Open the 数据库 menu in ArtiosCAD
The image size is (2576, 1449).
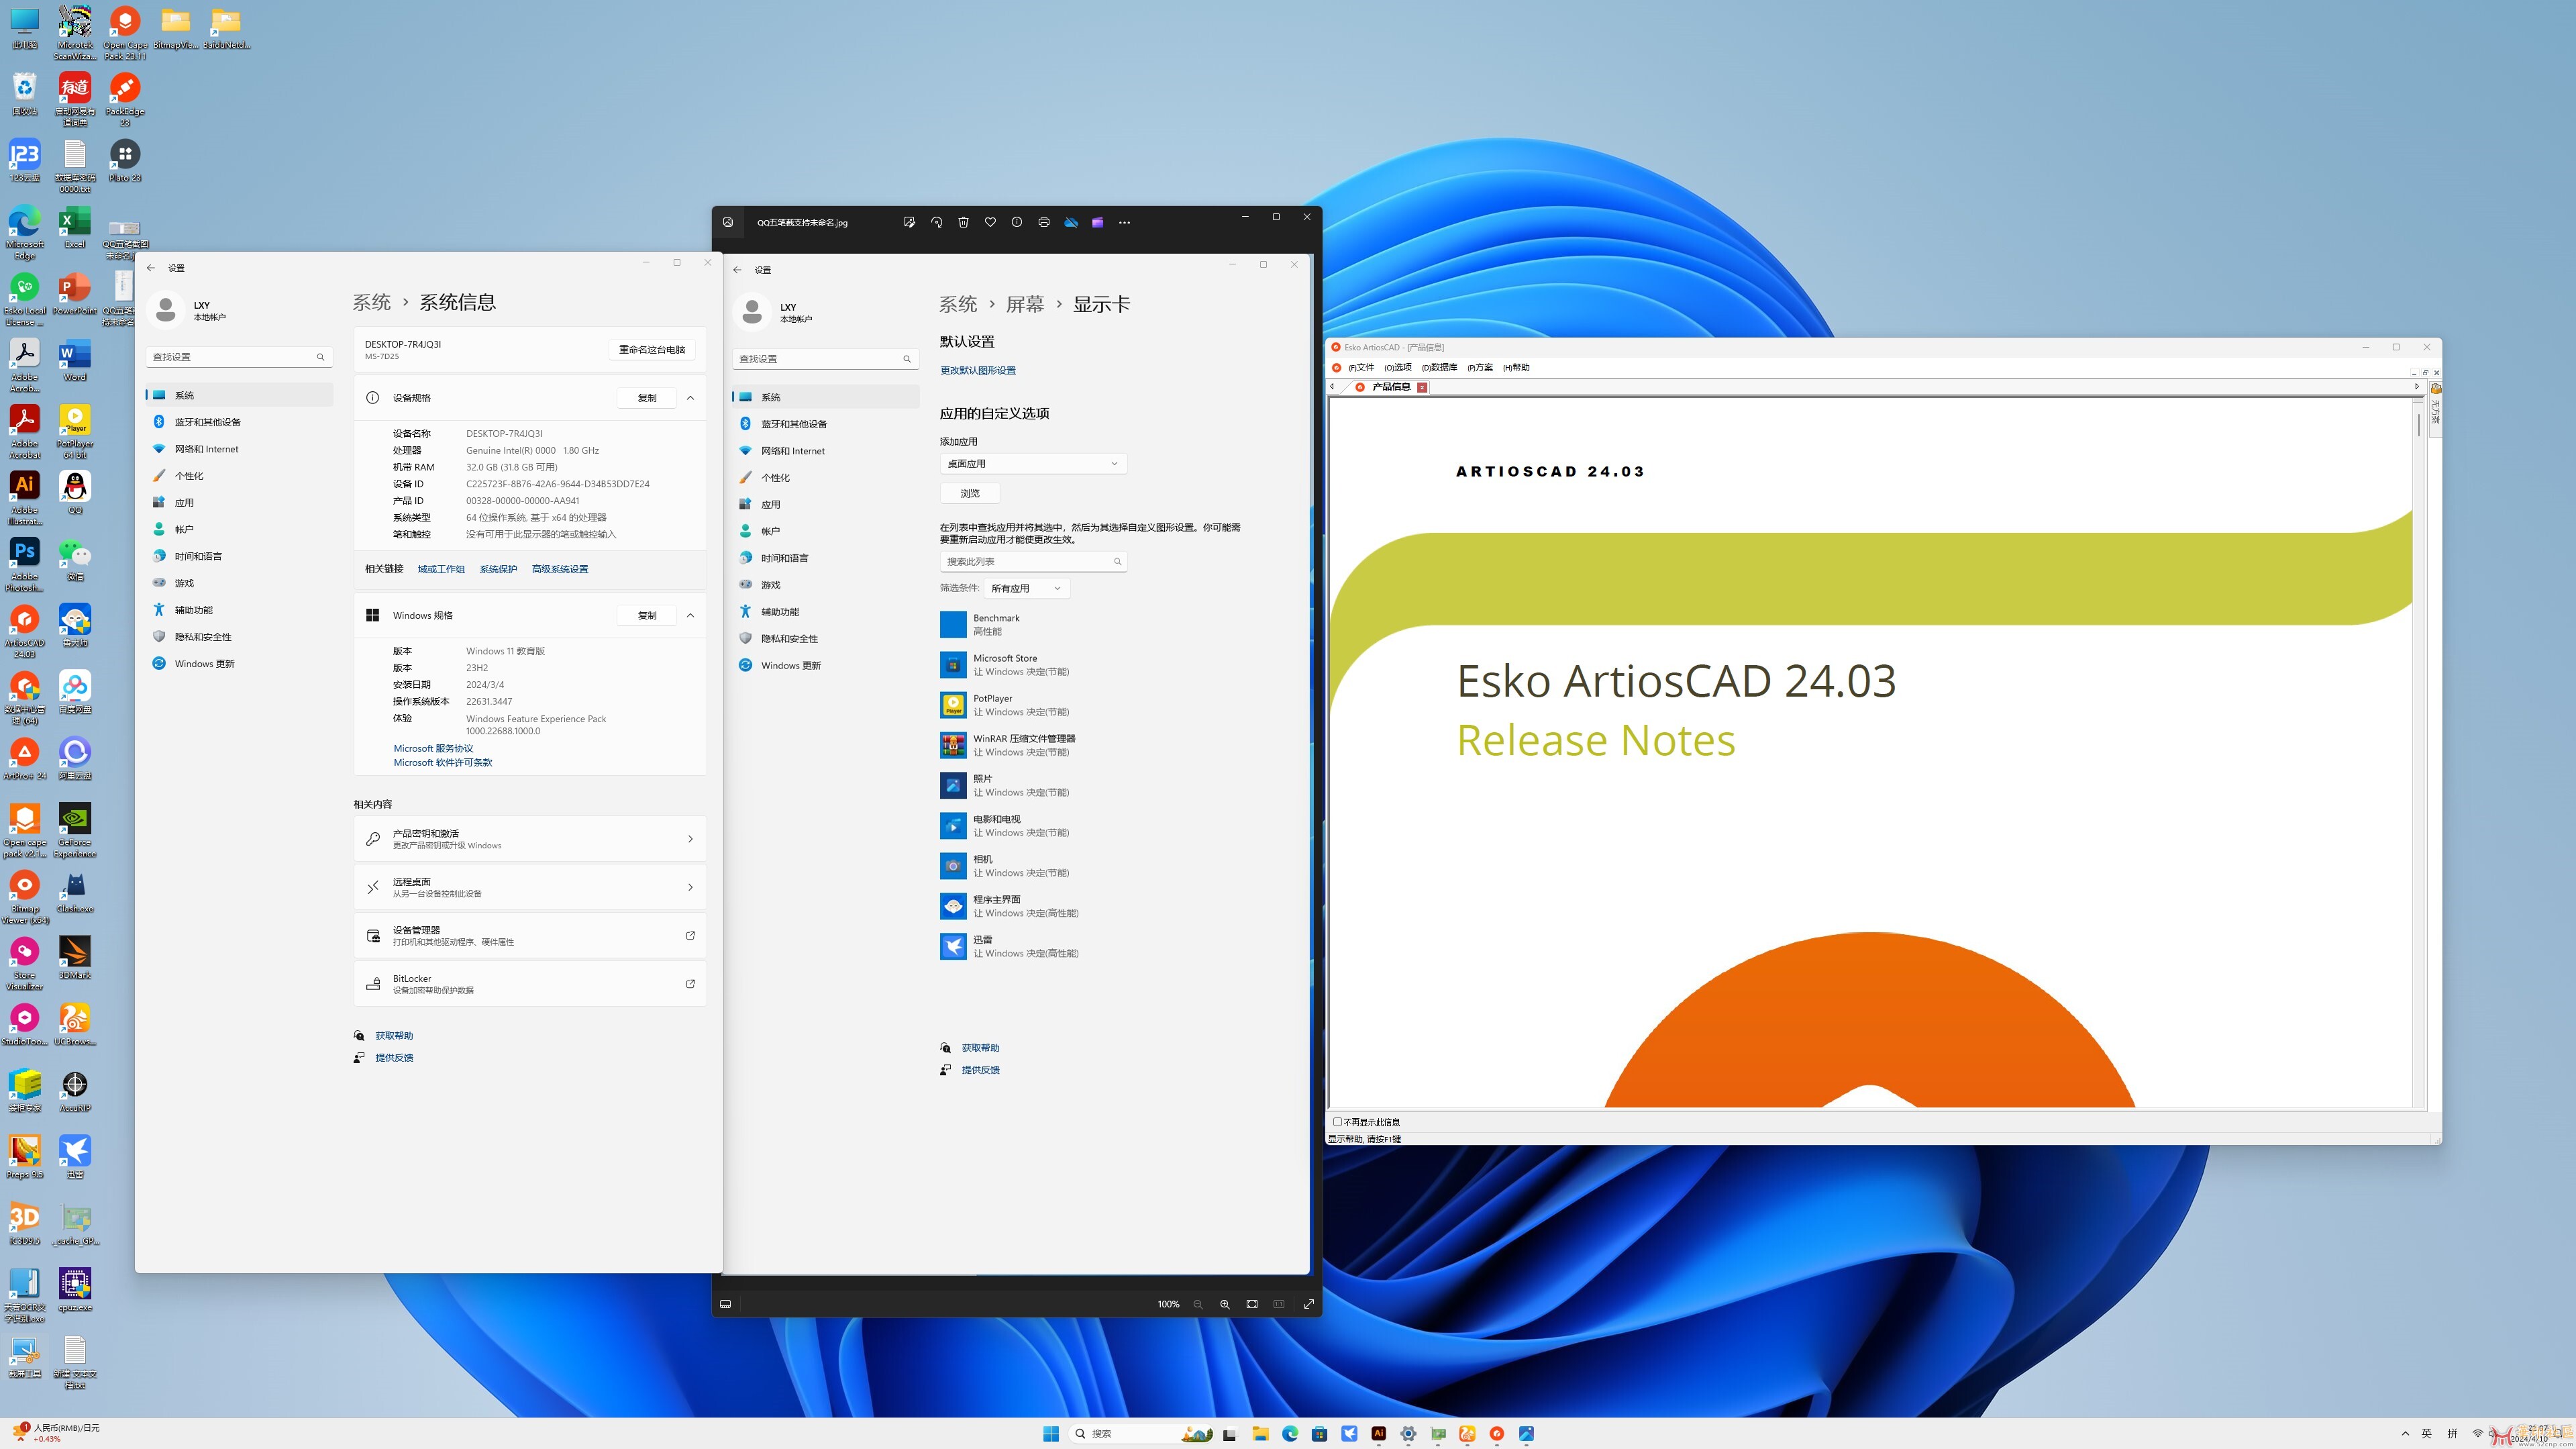(x=1440, y=368)
